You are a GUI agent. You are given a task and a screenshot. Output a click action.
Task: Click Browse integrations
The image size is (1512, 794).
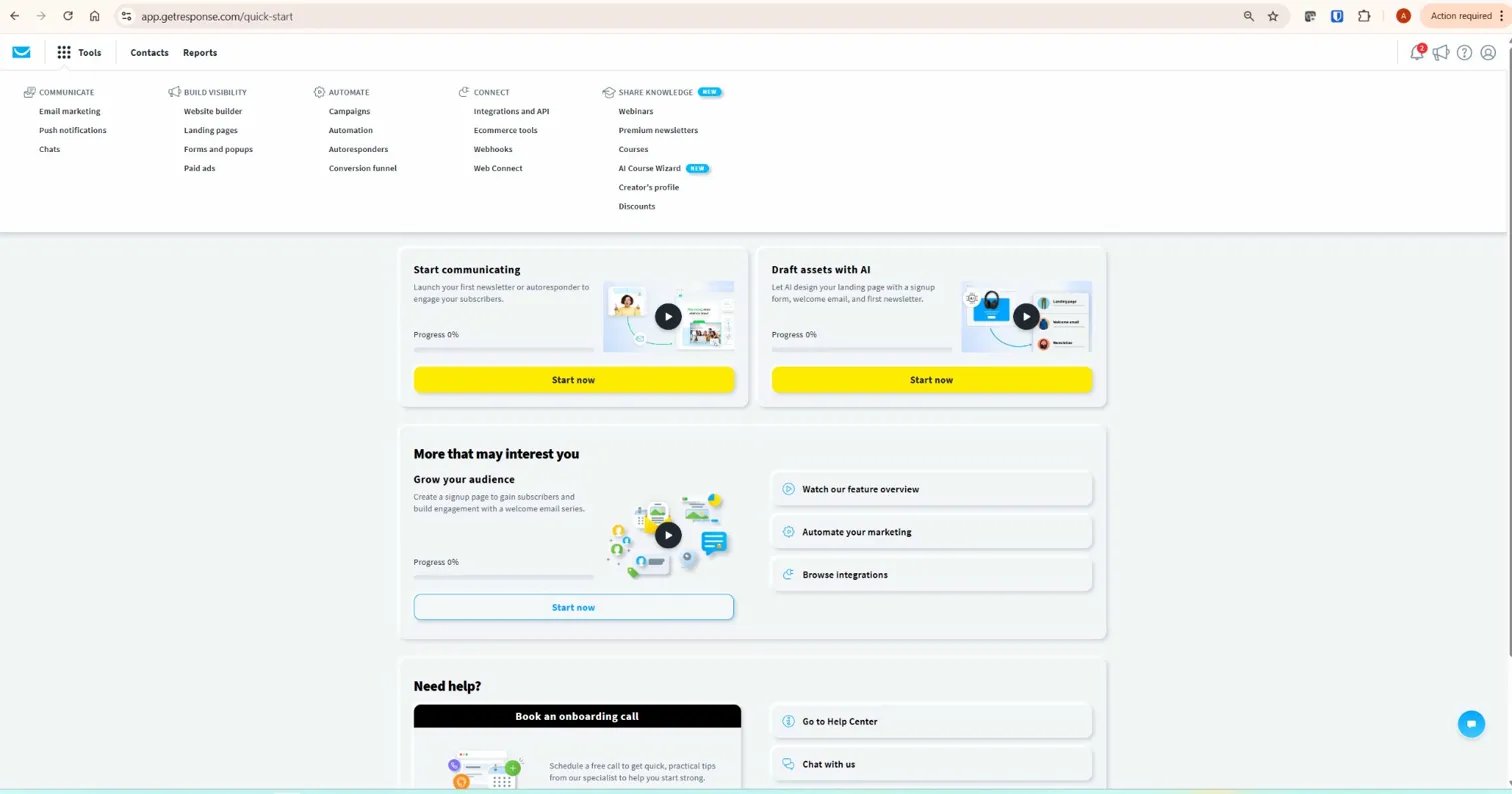pyautogui.click(x=845, y=575)
